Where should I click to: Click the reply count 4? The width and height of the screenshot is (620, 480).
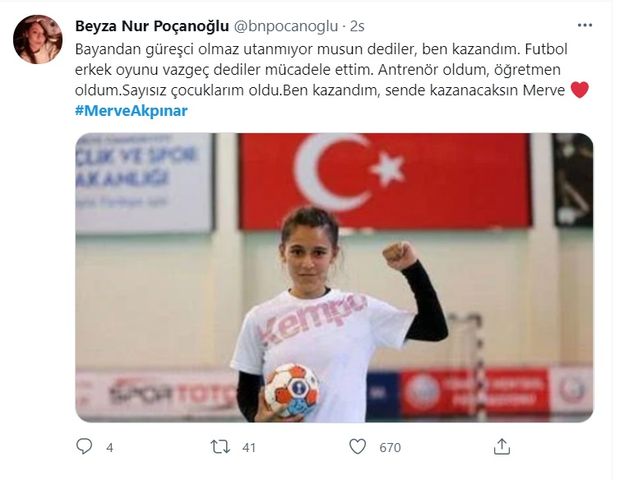[x=110, y=448]
